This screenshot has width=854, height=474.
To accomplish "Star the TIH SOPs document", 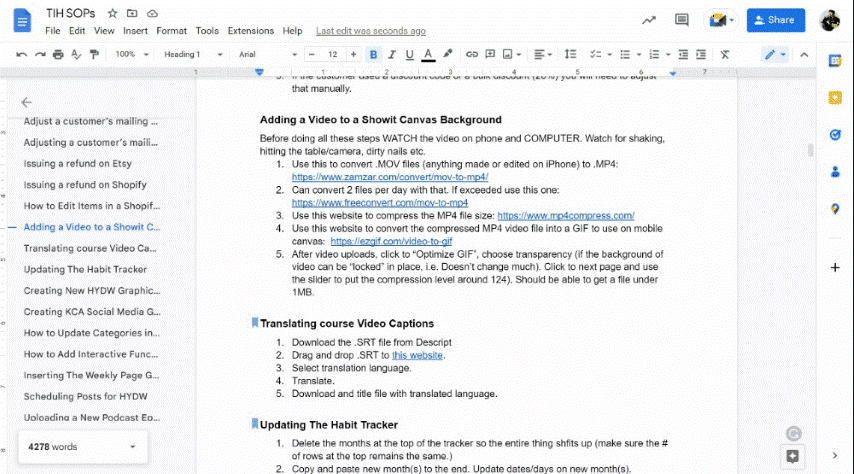I will [112, 13].
